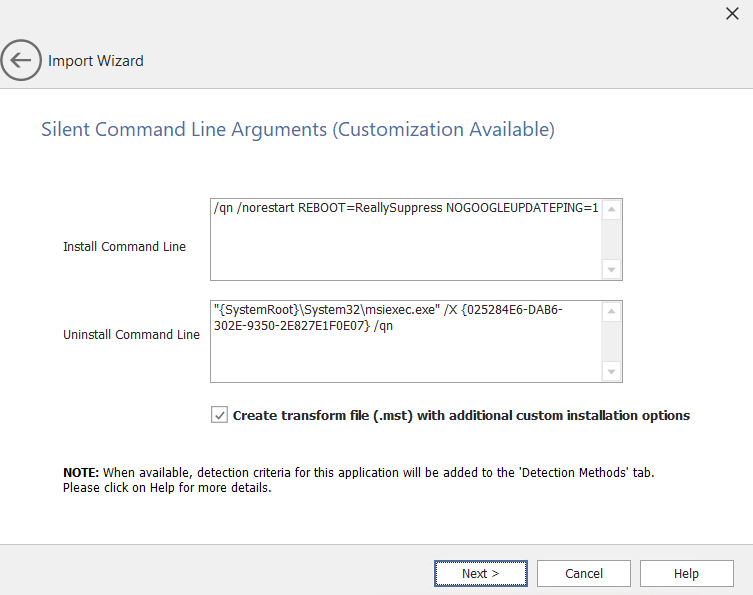Click the 'Install Command Line' label
The image size is (753, 595).
click(124, 246)
